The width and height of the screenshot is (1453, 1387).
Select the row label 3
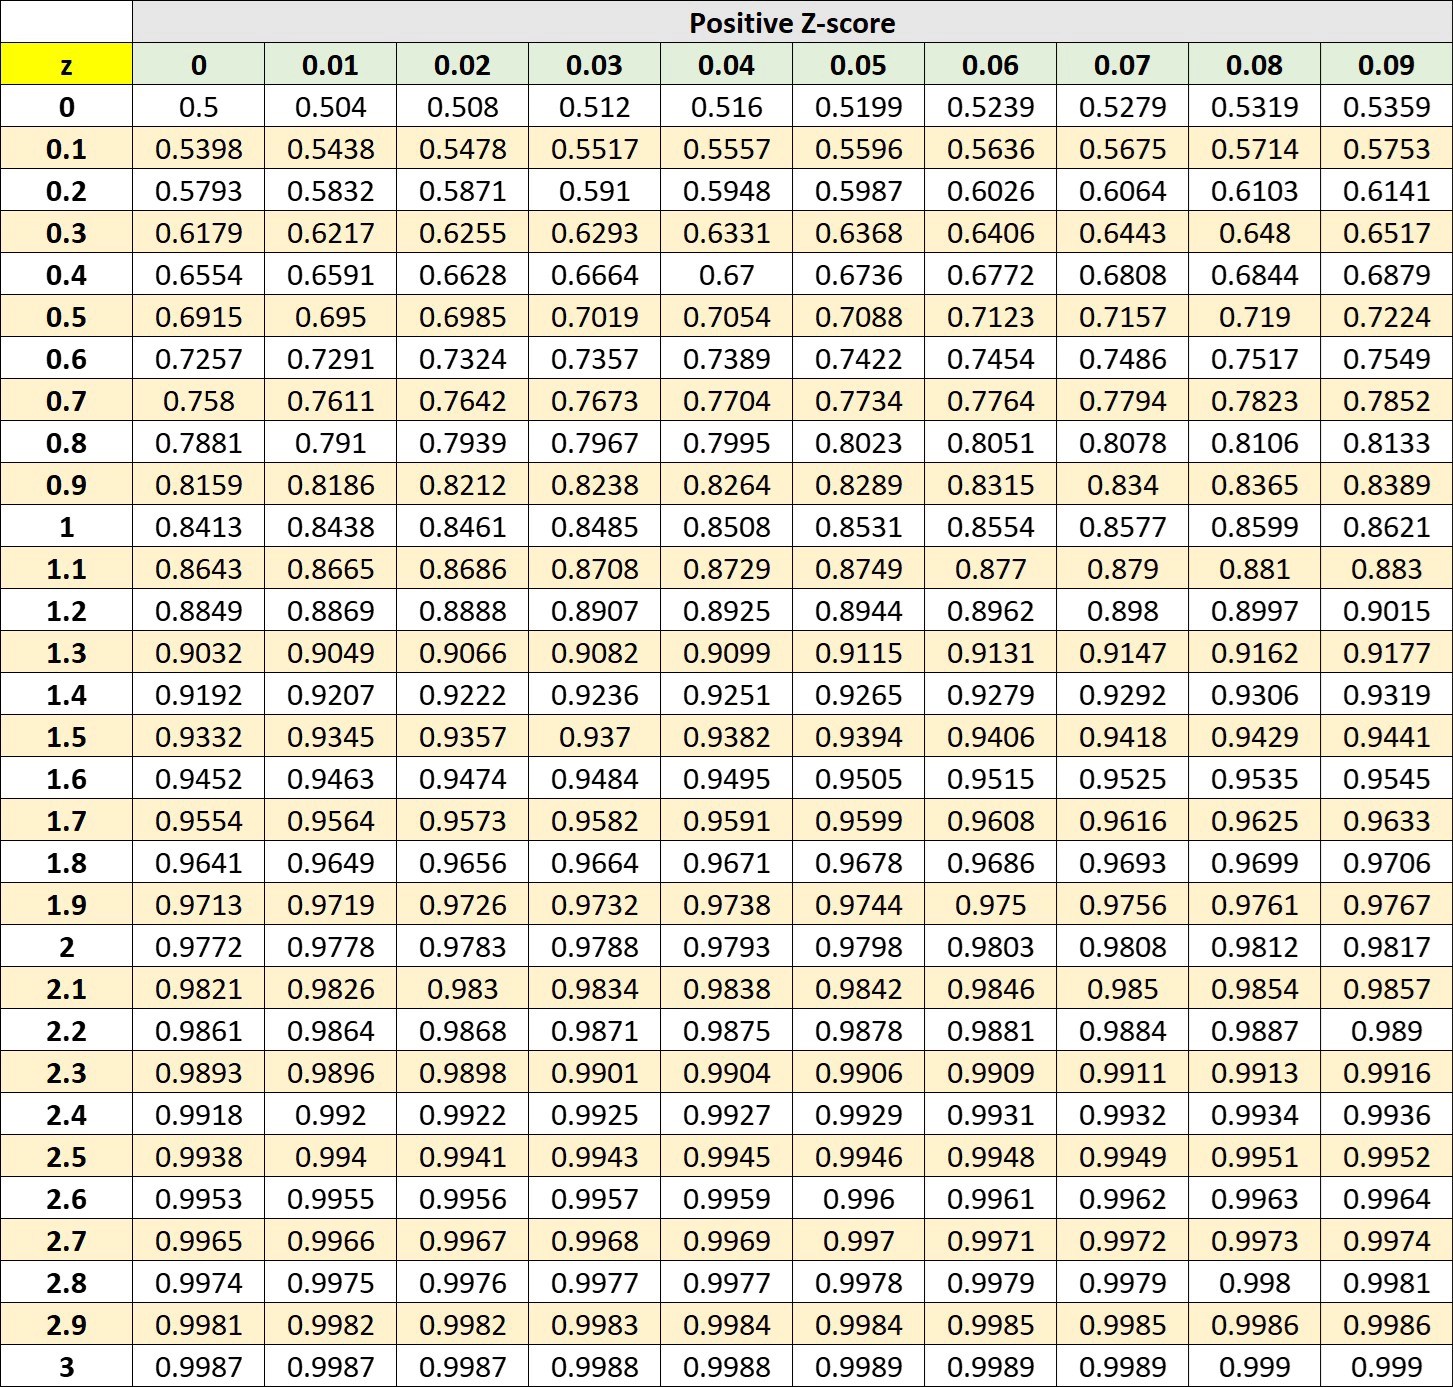tap(65, 1366)
